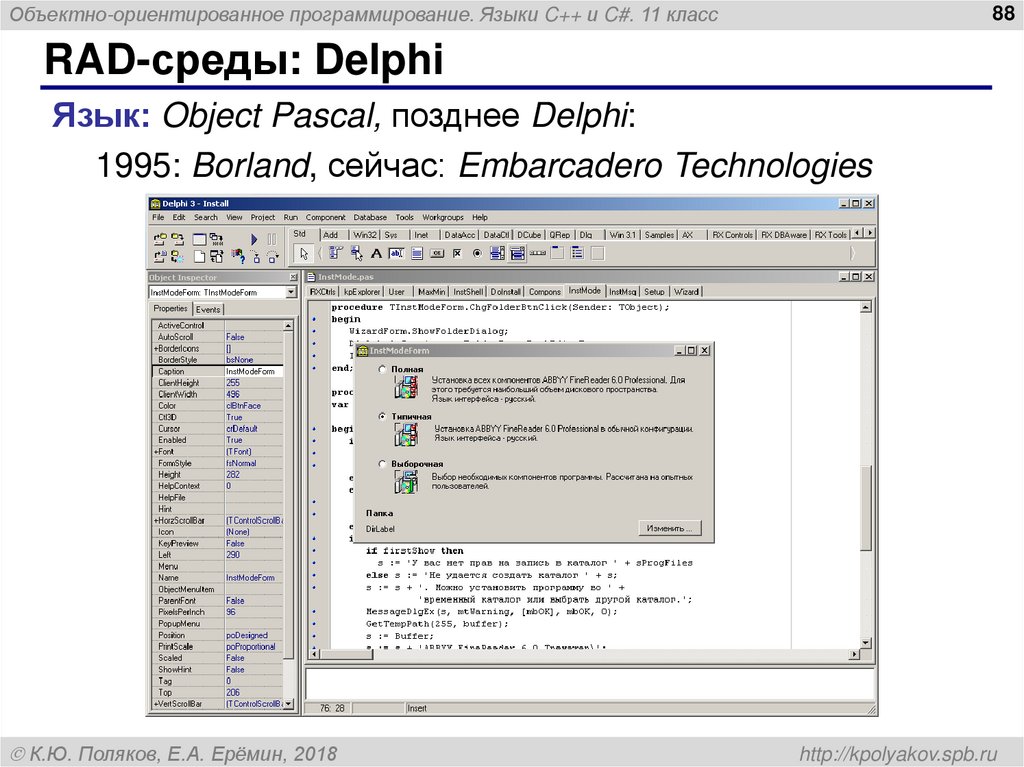This screenshot has height=767, width=1024.
Task: Pick the GroupBox component icon
Action: (557, 253)
